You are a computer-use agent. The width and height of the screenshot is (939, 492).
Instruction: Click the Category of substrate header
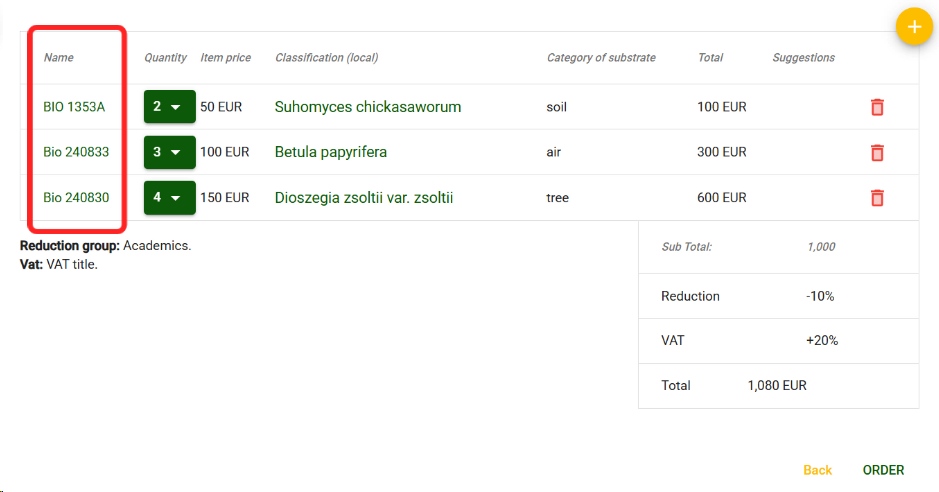601,58
